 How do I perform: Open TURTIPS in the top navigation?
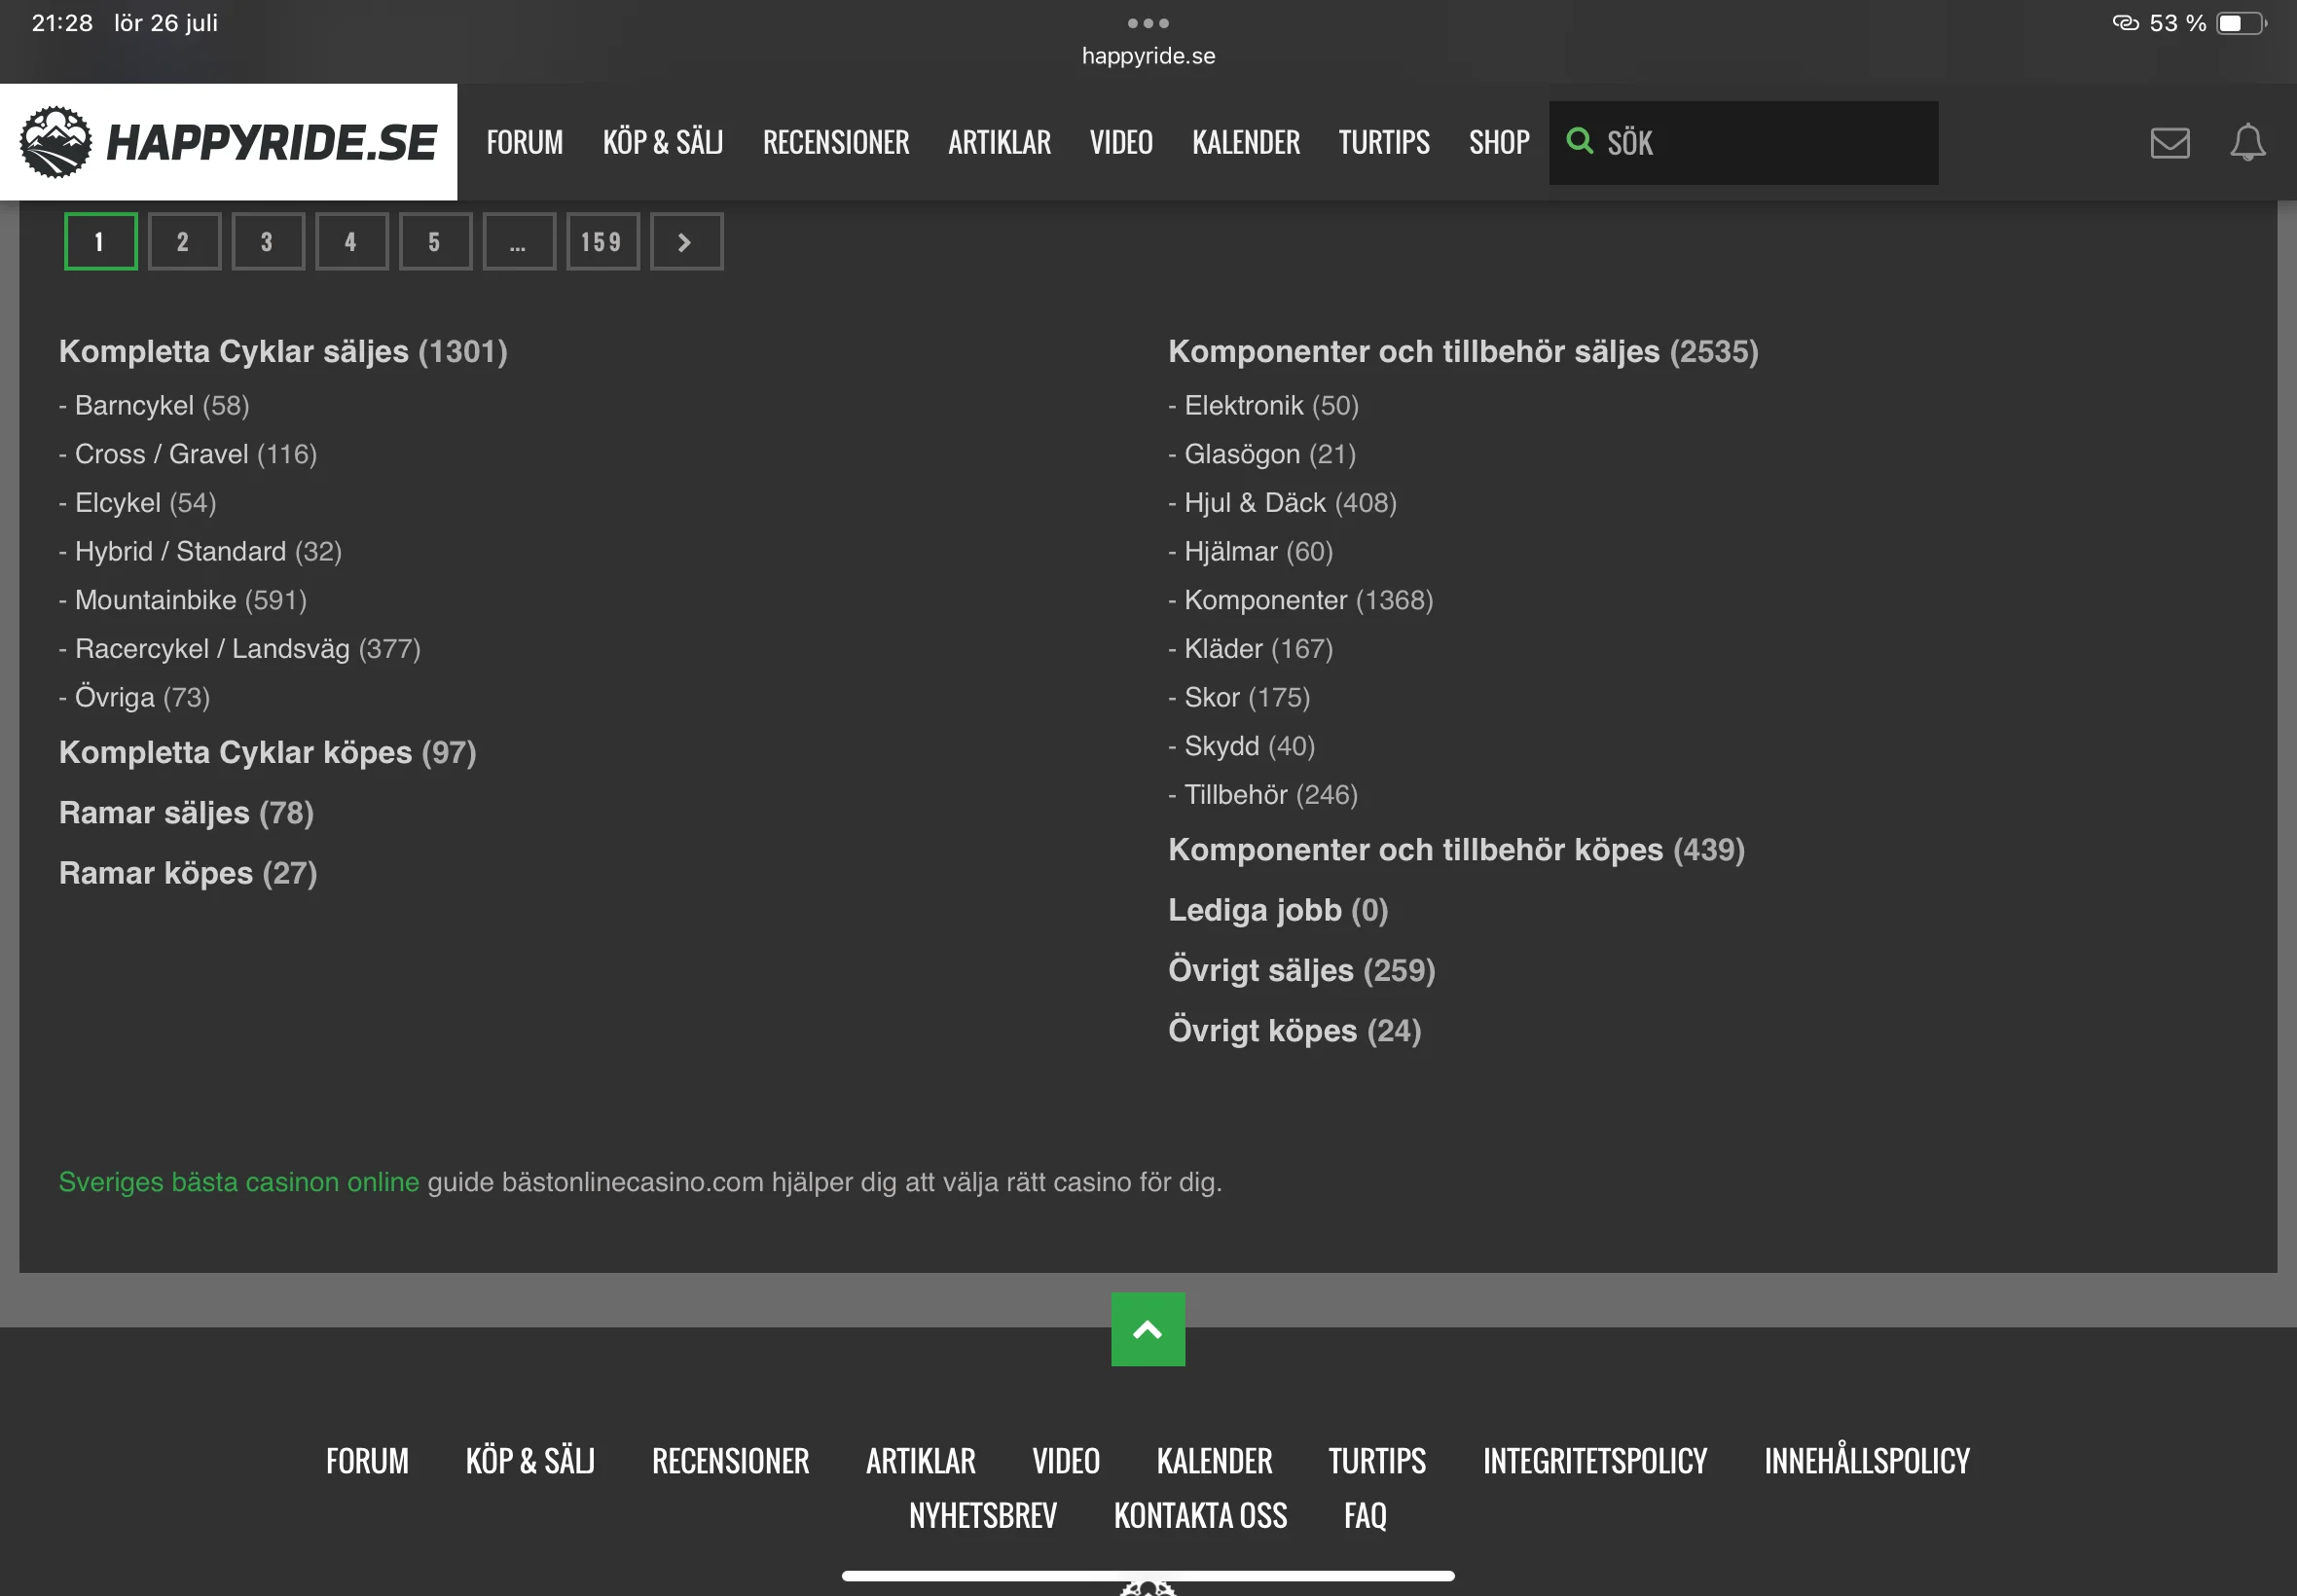(x=1383, y=143)
